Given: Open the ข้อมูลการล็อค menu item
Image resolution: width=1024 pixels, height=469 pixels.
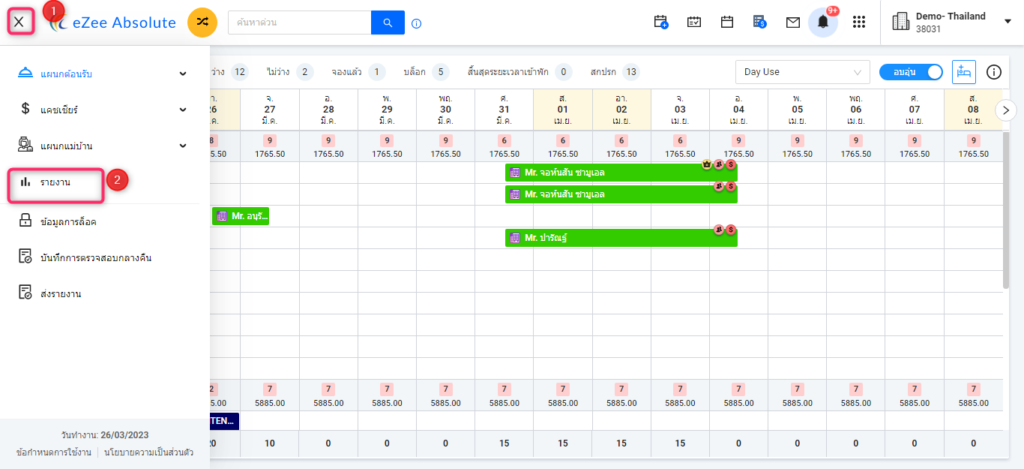Looking at the screenshot, I should pos(69,222).
